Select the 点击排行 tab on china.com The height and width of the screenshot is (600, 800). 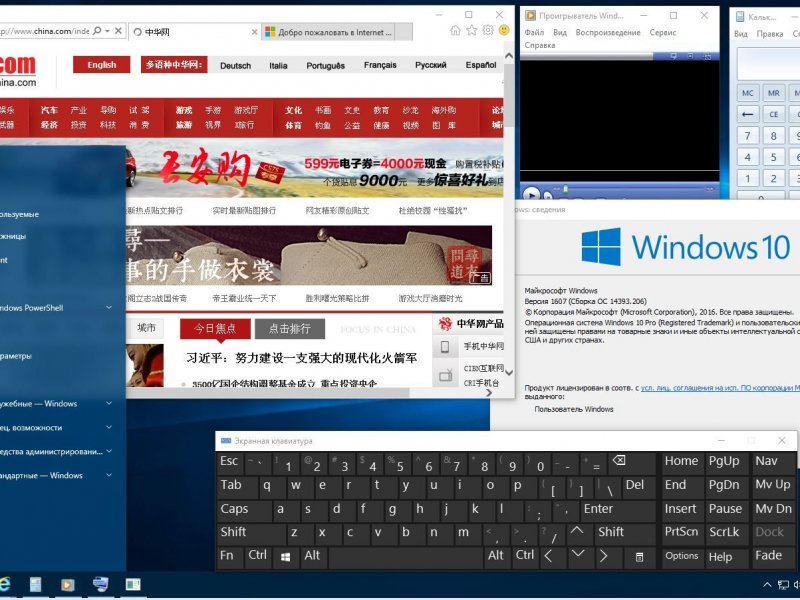(x=290, y=329)
